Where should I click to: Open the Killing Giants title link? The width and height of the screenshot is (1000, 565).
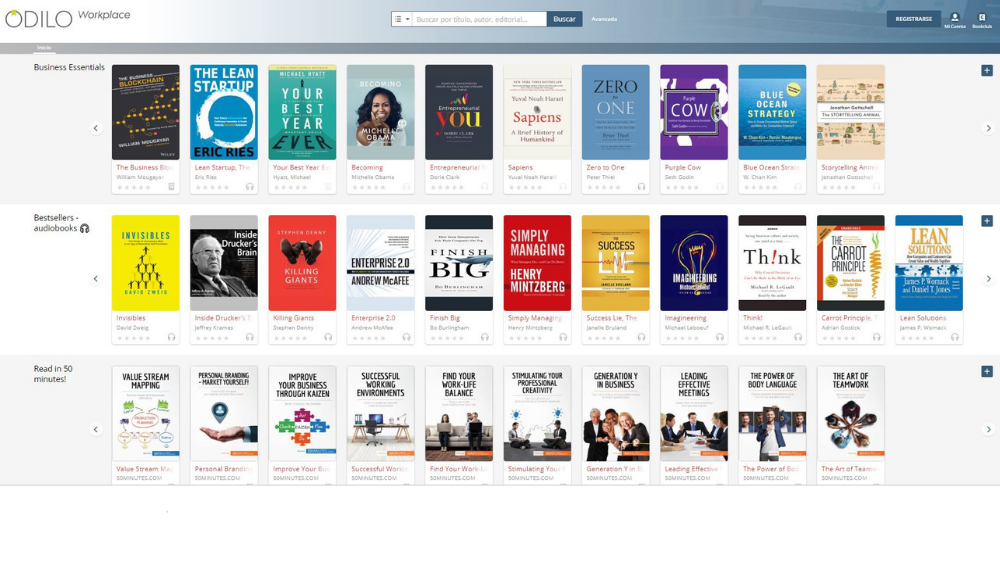click(293, 318)
